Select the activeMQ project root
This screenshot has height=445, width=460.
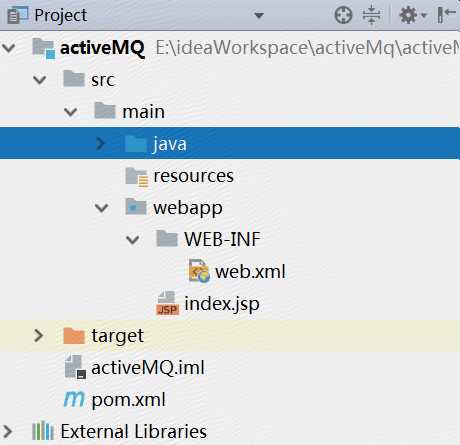(102, 48)
